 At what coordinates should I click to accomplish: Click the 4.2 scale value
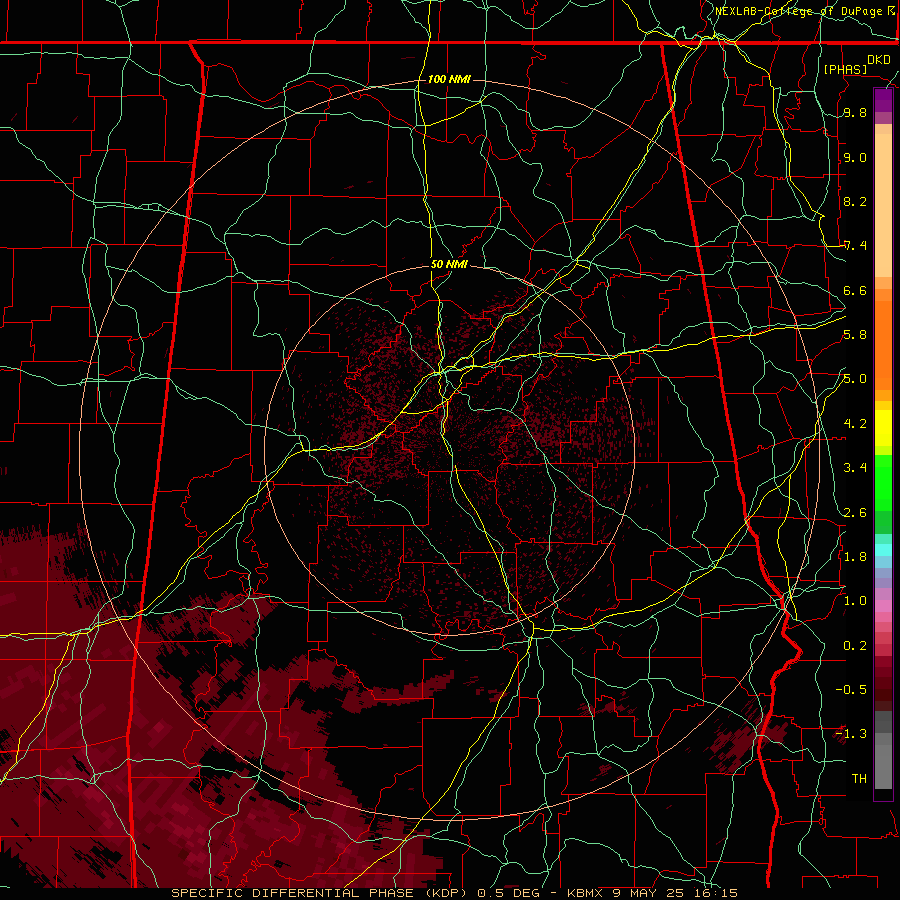[x=855, y=424]
